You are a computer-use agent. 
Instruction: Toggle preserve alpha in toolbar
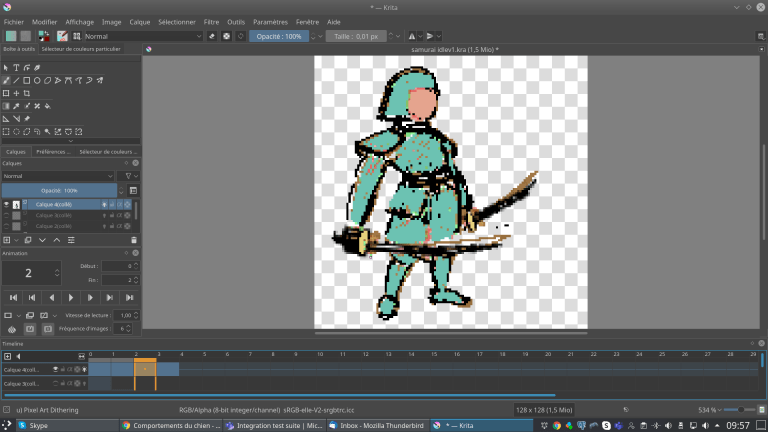226,36
